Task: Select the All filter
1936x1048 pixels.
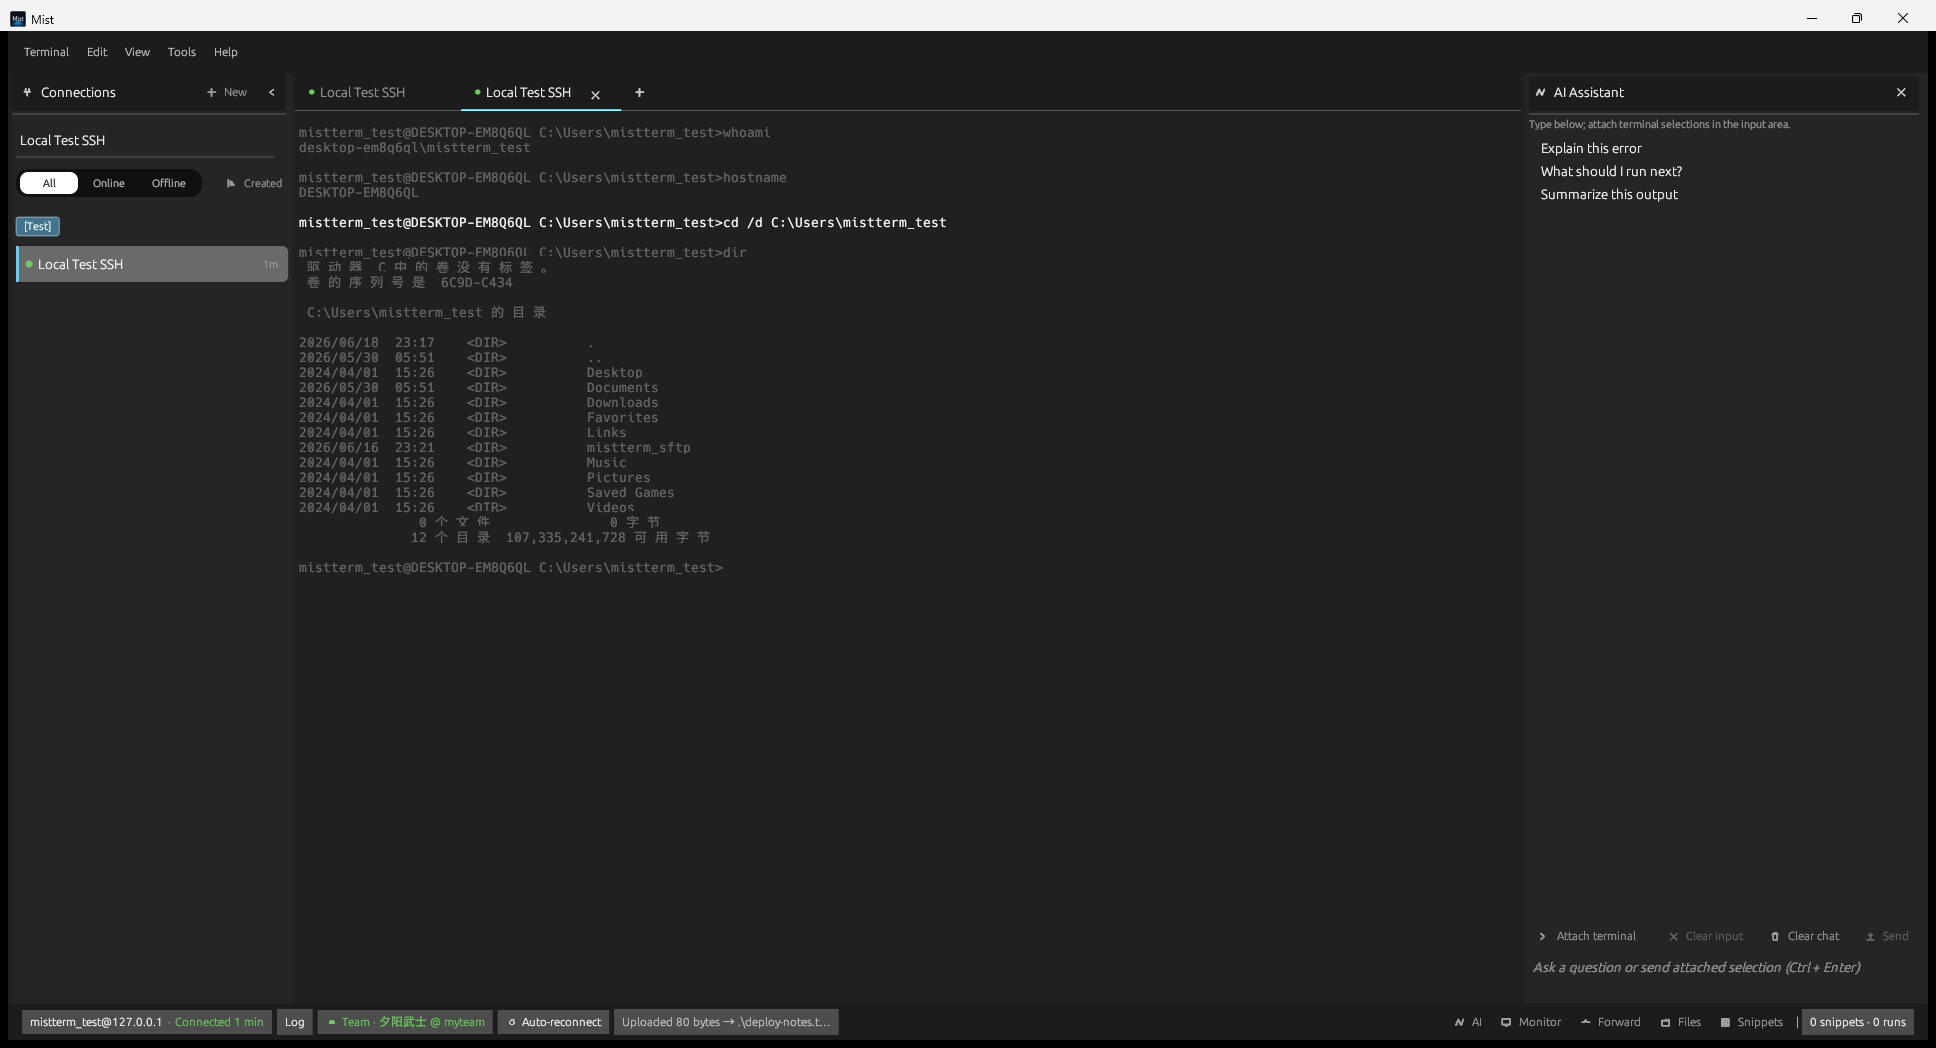Action: point(49,183)
